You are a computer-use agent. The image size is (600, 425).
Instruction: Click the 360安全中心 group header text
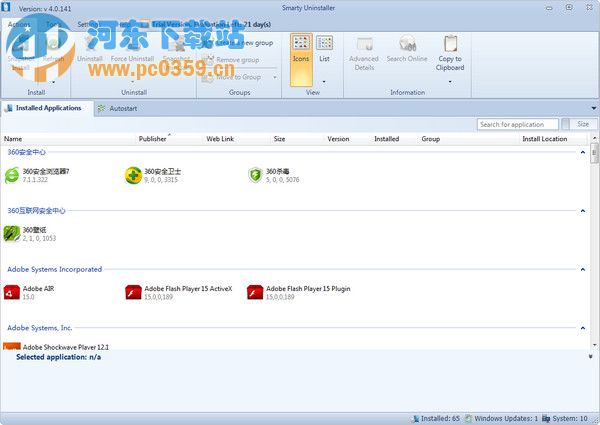pos(26,152)
